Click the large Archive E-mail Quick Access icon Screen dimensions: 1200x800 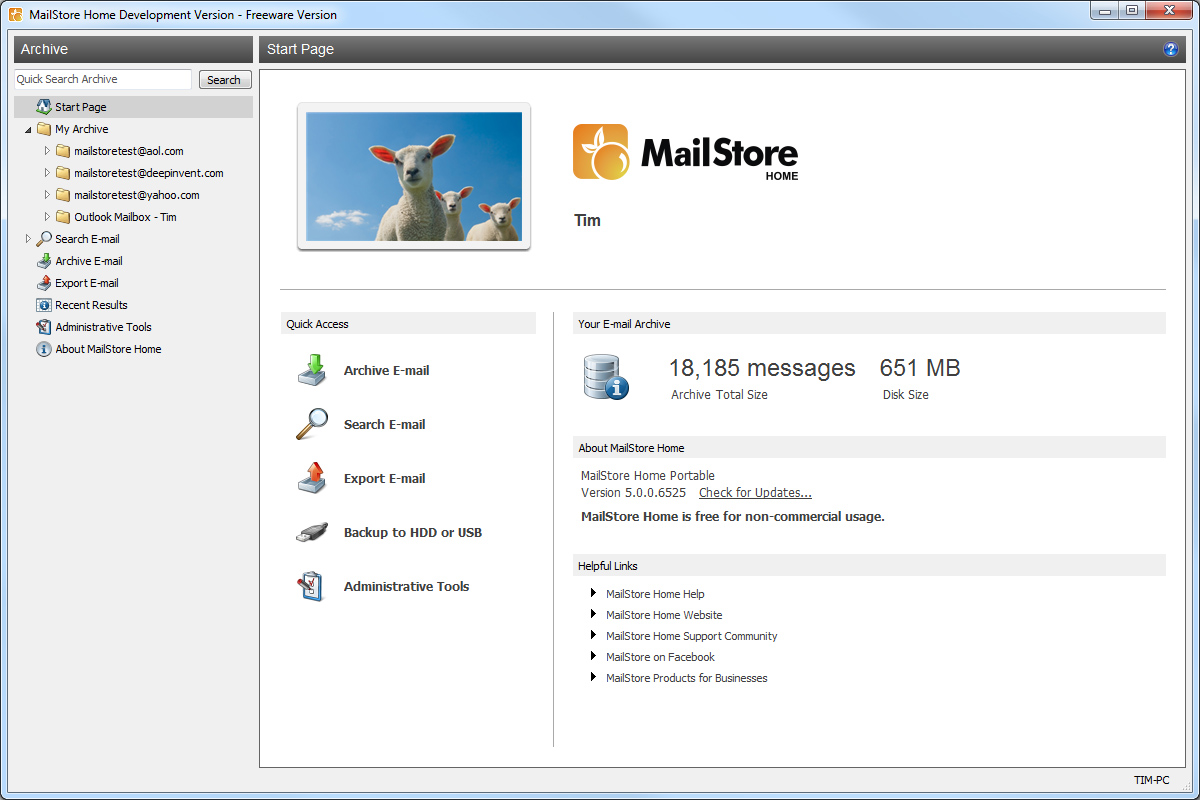pyautogui.click(x=312, y=370)
